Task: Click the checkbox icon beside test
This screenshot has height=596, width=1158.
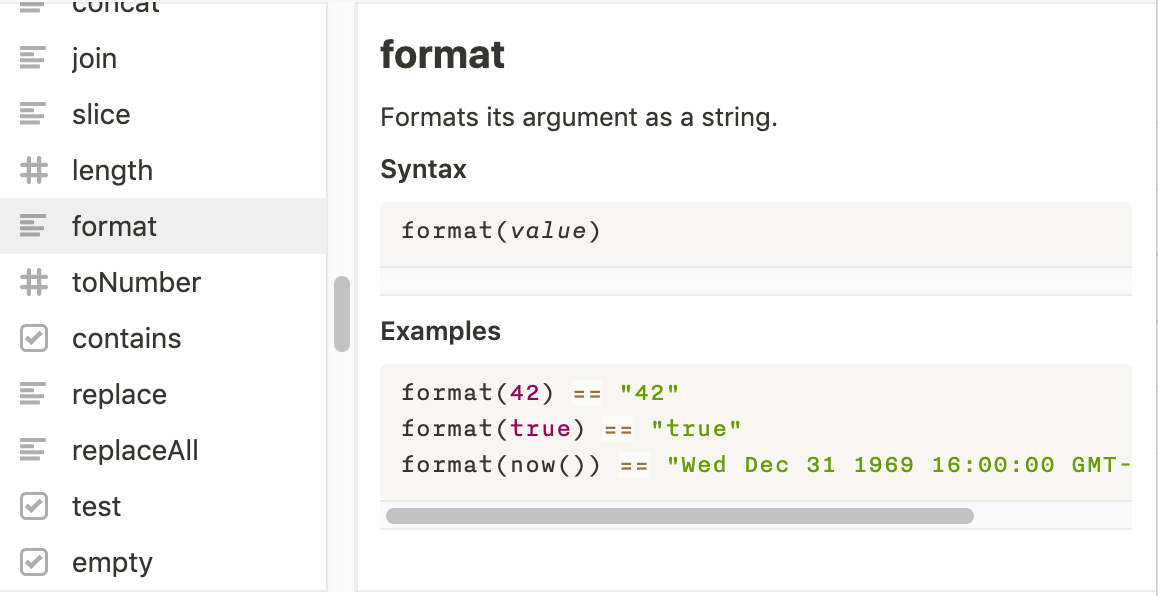Action: (x=34, y=506)
